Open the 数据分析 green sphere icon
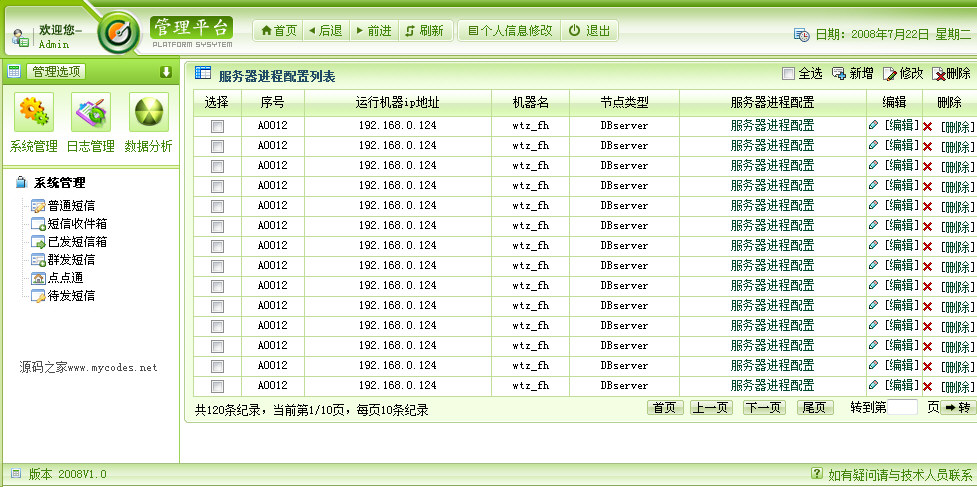977x487 pixels. click(x=148, y=112)
